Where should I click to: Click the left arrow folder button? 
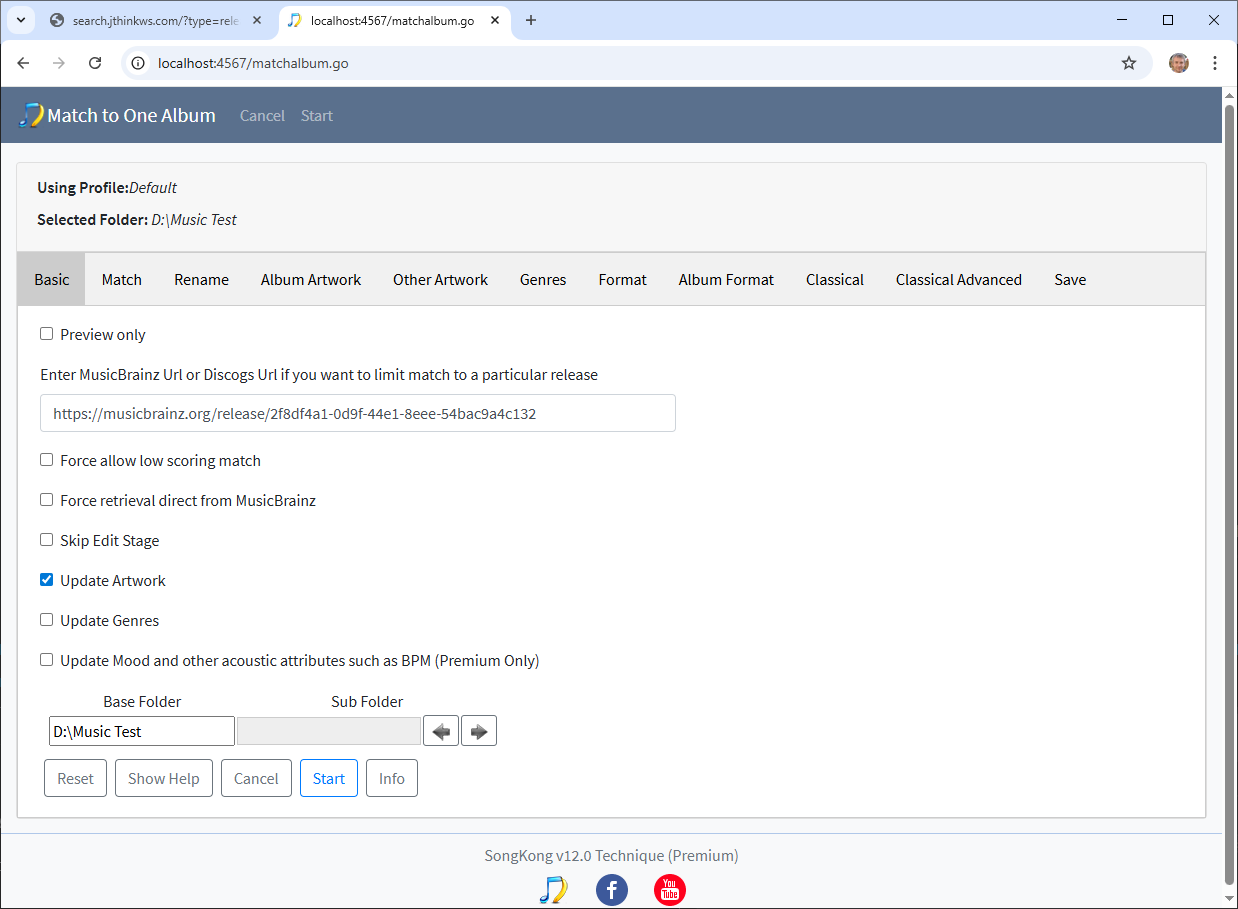pos(441,731)
